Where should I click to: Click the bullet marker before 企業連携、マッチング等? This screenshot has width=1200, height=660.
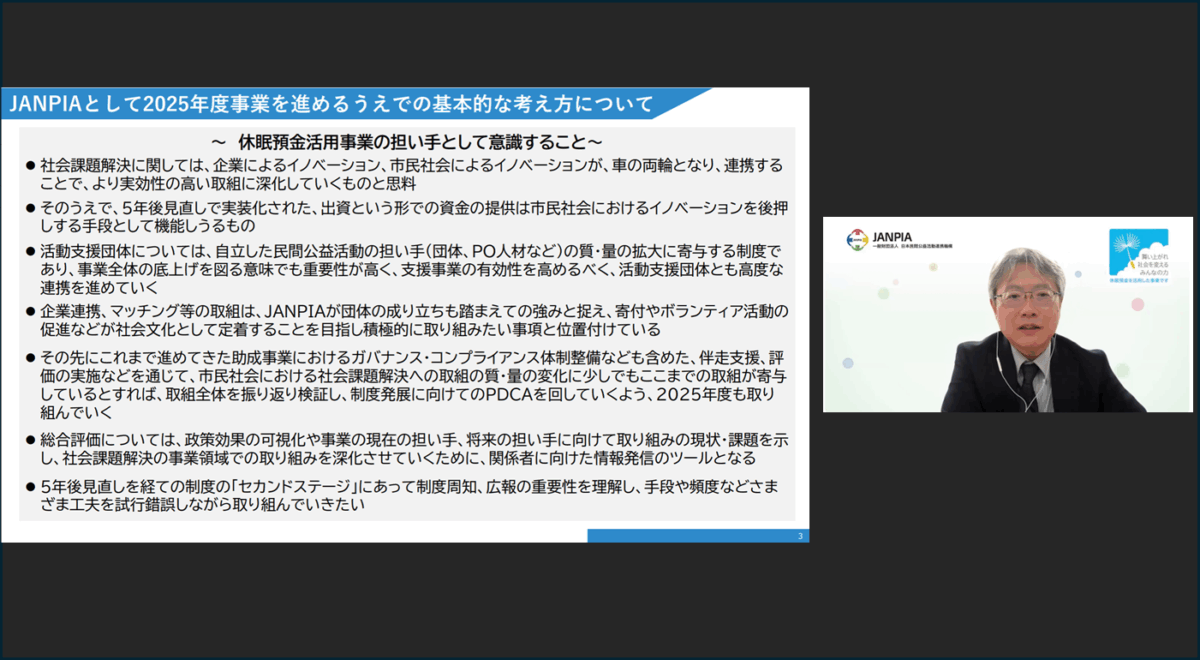tap(31, 311)
